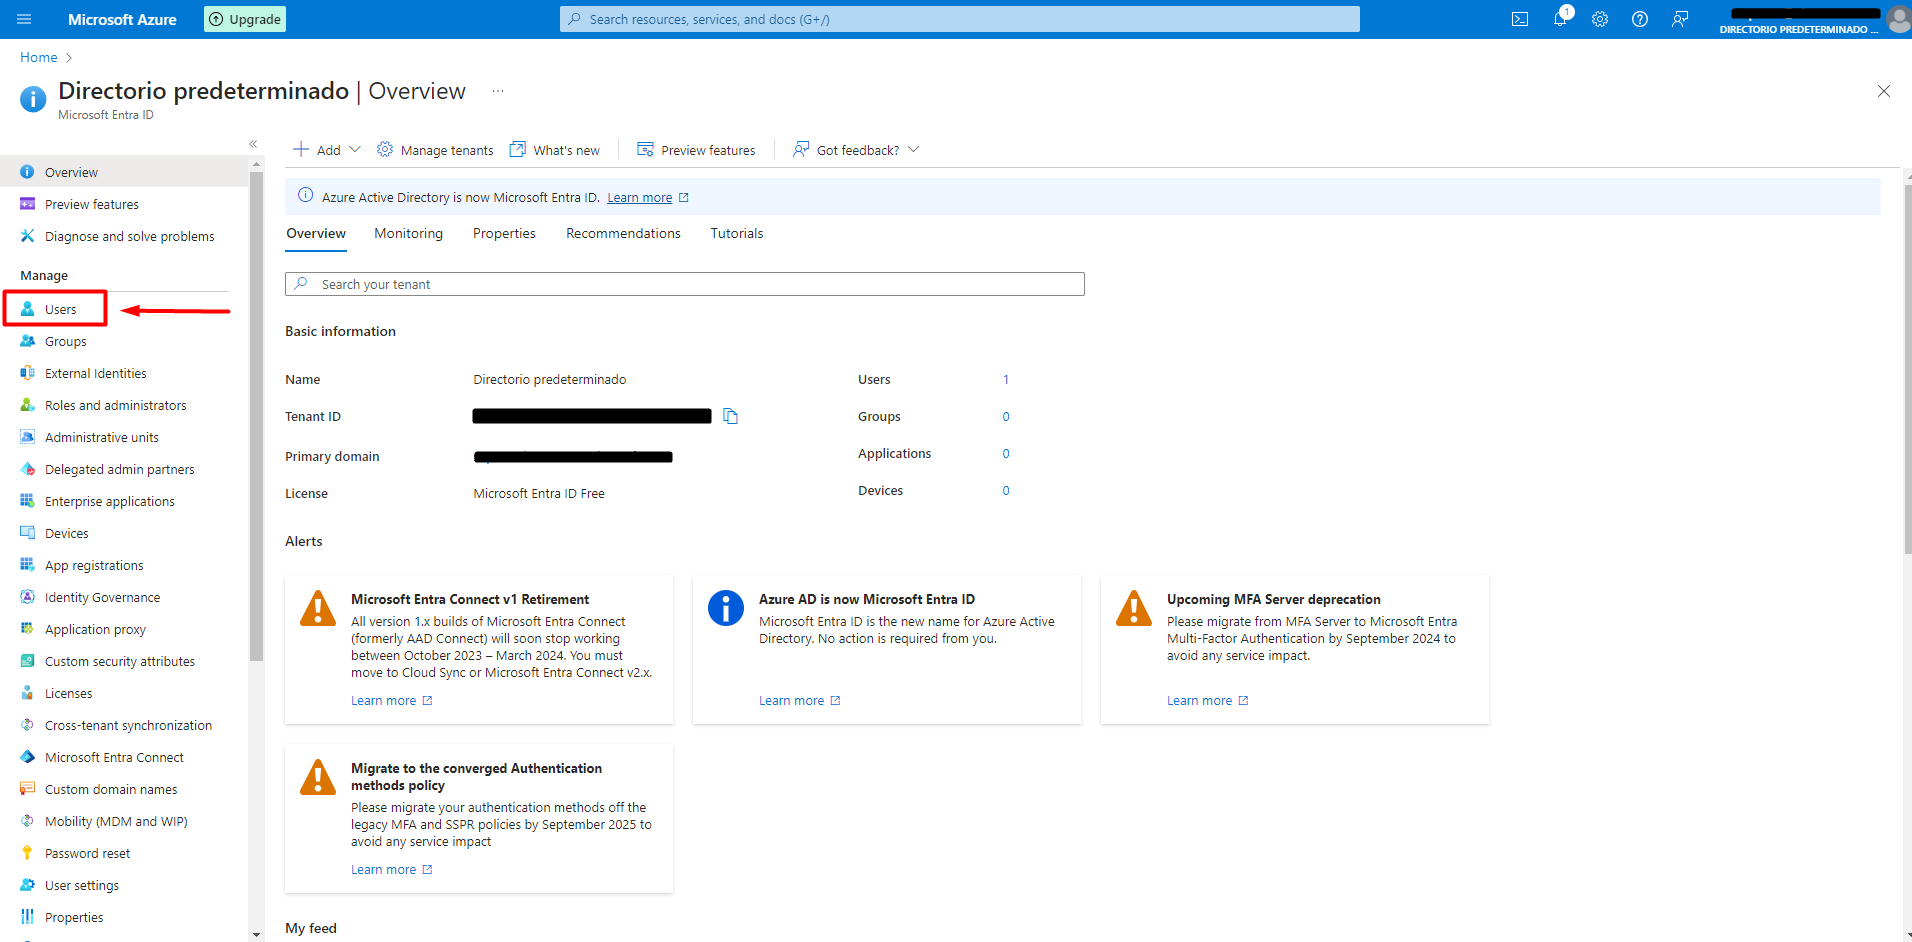The image size is (1912, 942).
Task: Click the feedback icon in top bar
Action: (1680, 19)
